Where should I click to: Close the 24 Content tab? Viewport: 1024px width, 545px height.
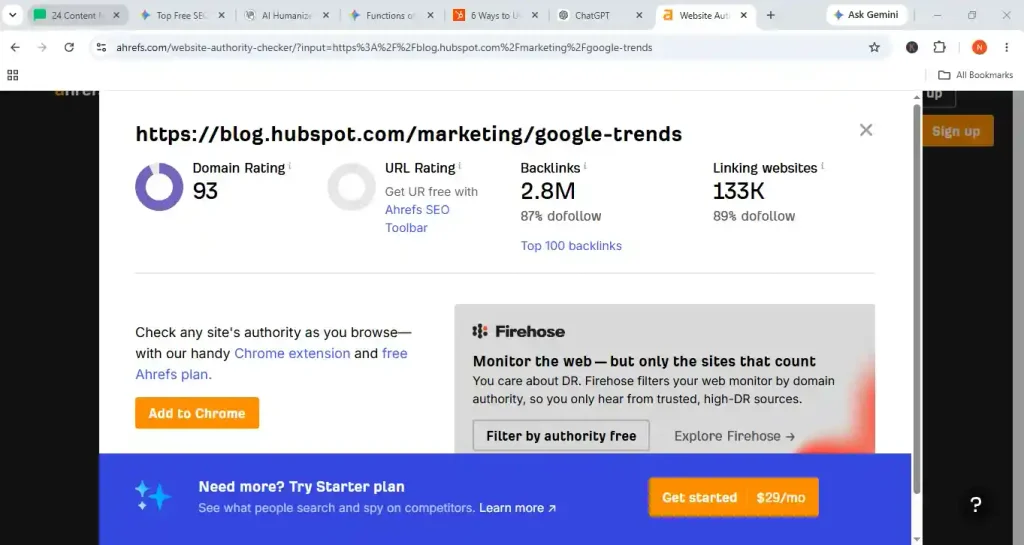(116, 15)
